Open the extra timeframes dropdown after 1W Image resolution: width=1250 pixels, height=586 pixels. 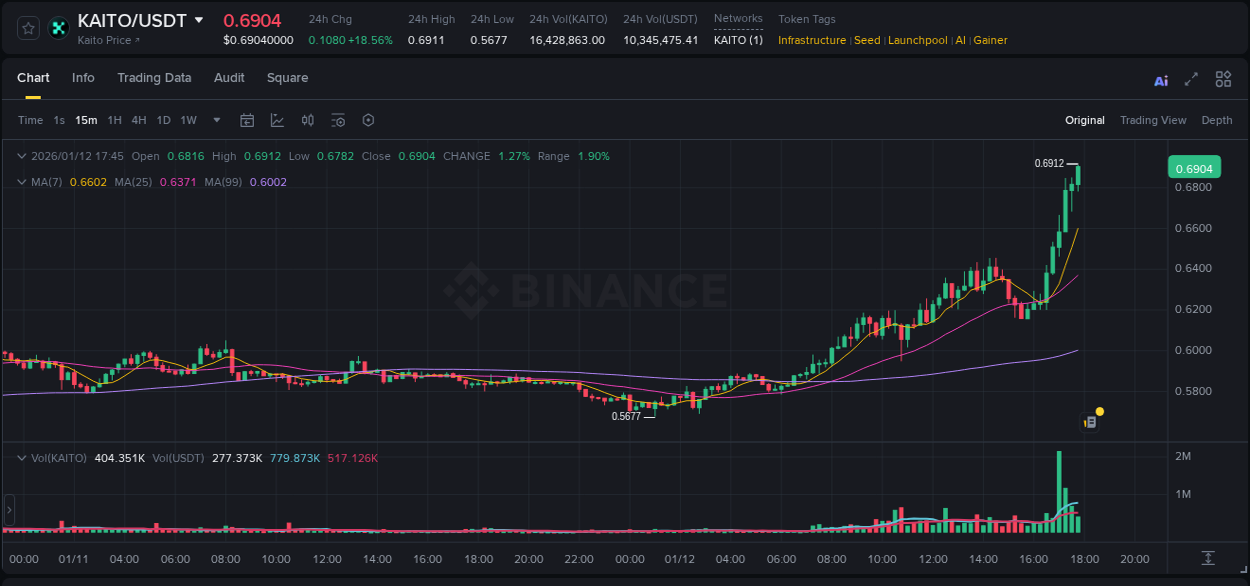point(216,120)
